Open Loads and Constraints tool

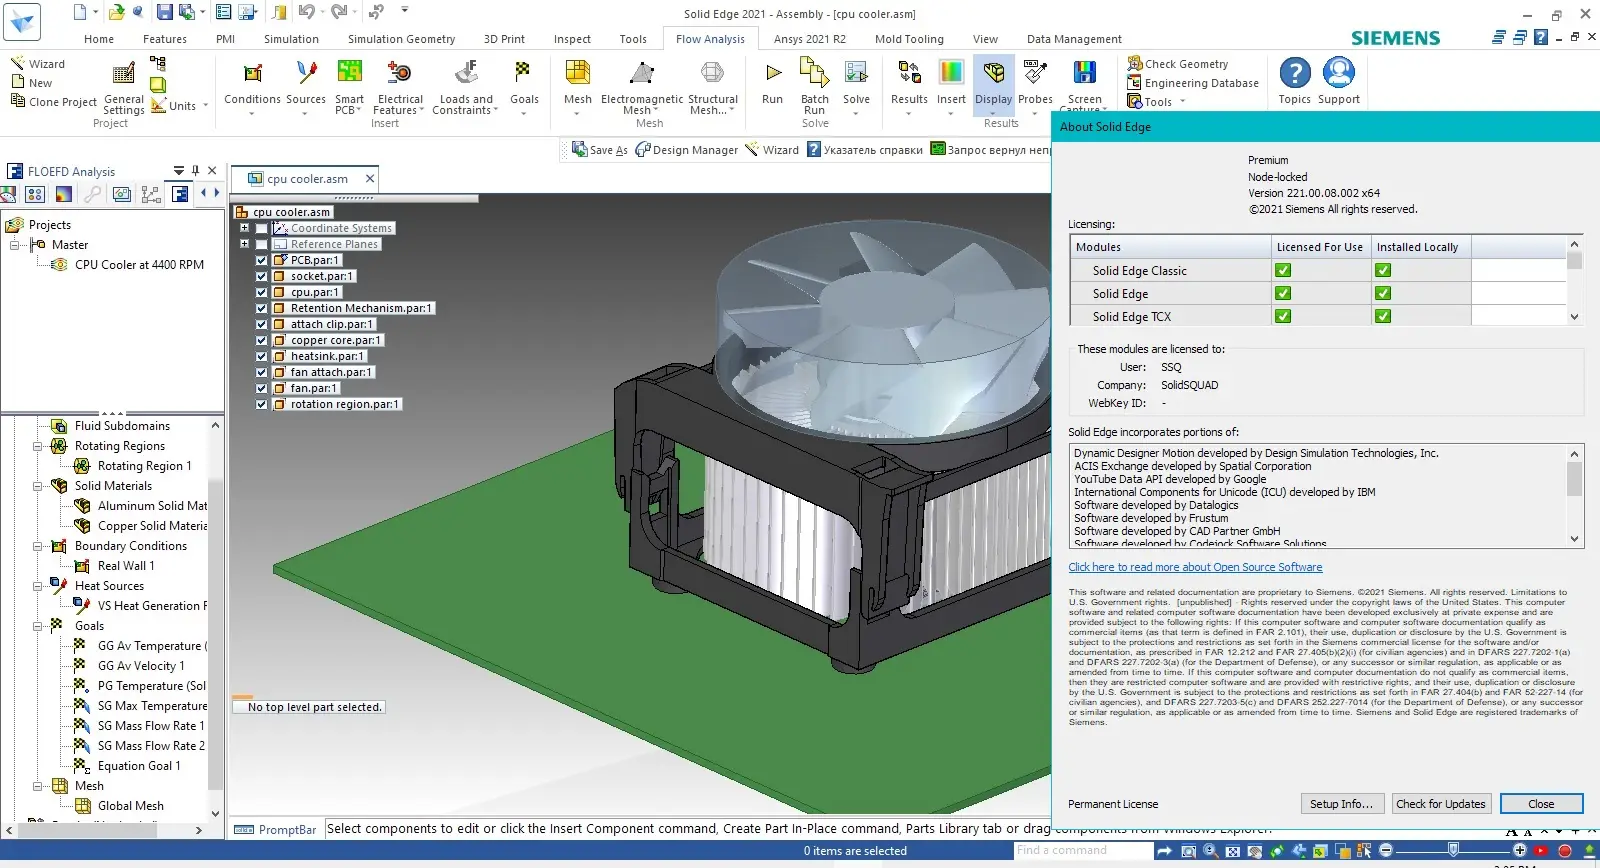coord(466,88)
